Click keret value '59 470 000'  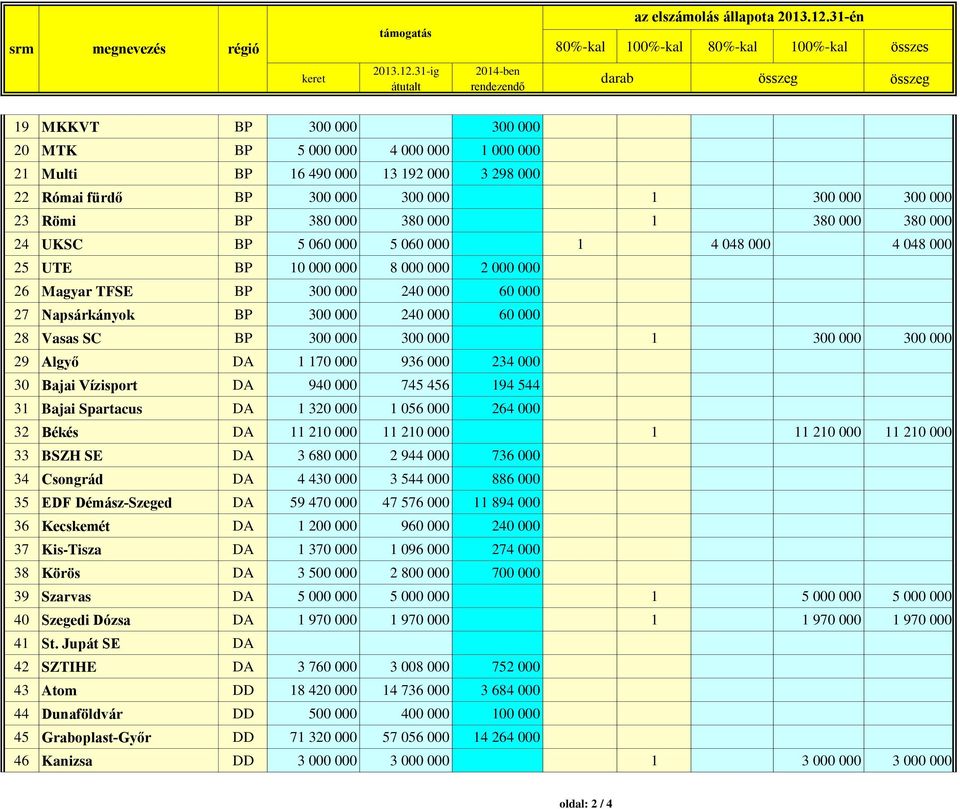313,502
